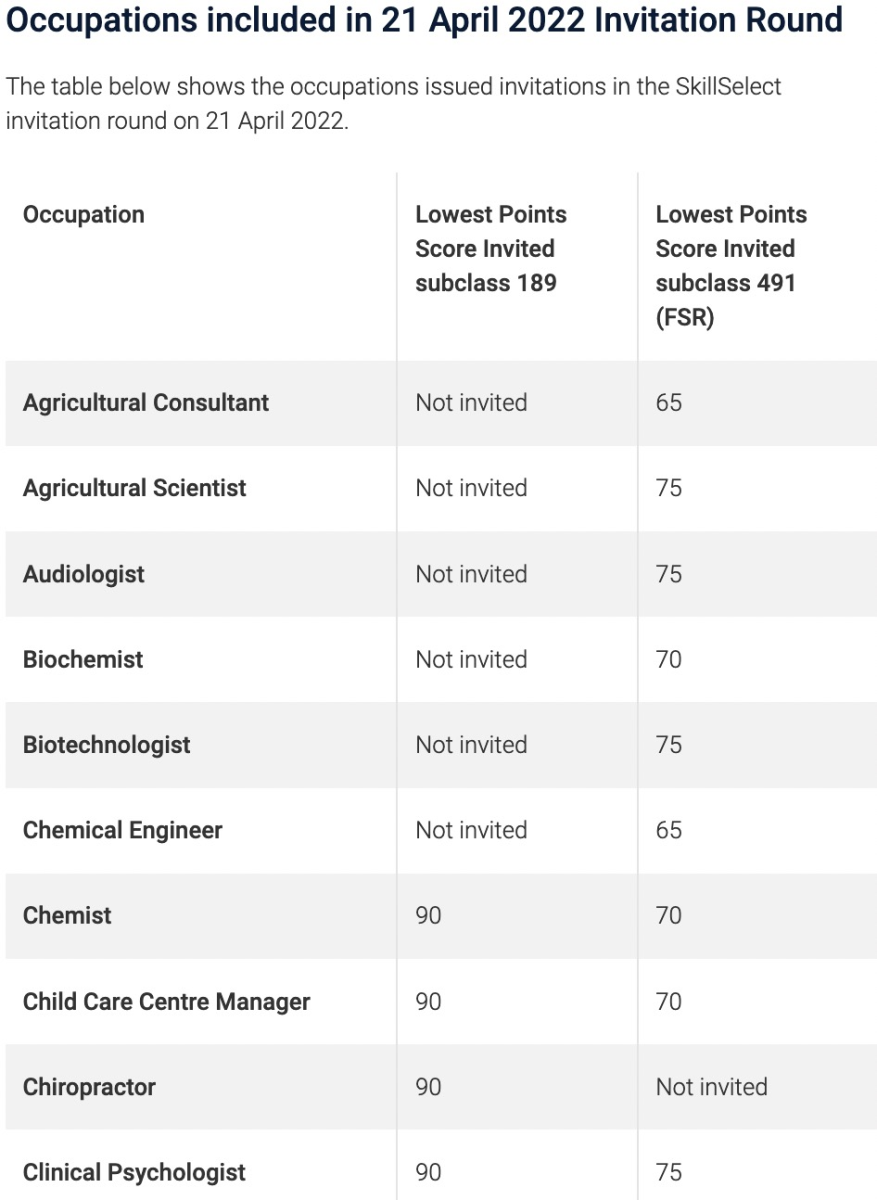Click the 65 score for Chemical Engineer
Screen dimensions: 877x1200
(x=669, y=831)
